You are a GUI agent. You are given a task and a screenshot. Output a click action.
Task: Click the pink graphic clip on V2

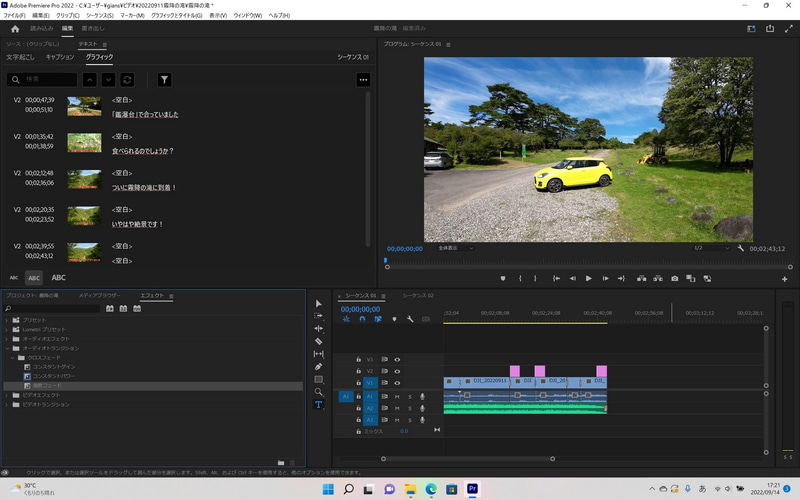515,371
